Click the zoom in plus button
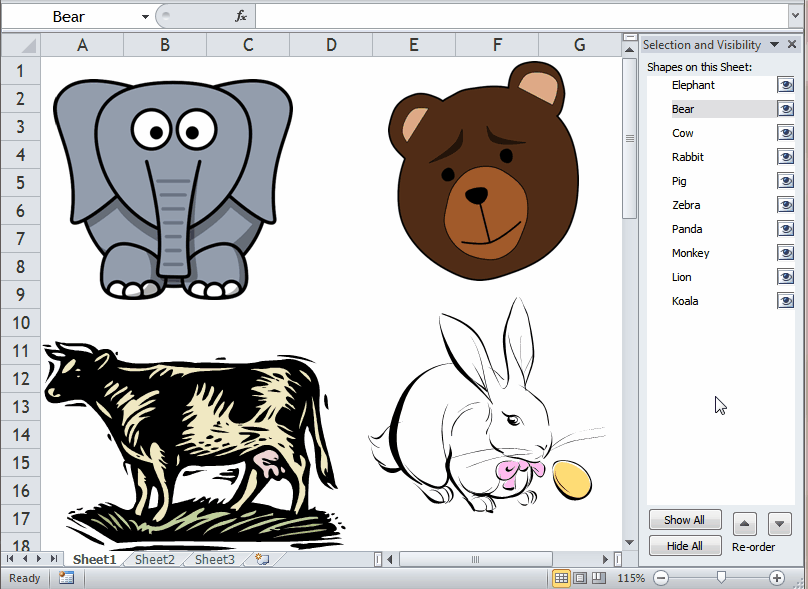This screenshot has width=808, height=589. click(x=777, y=578)
